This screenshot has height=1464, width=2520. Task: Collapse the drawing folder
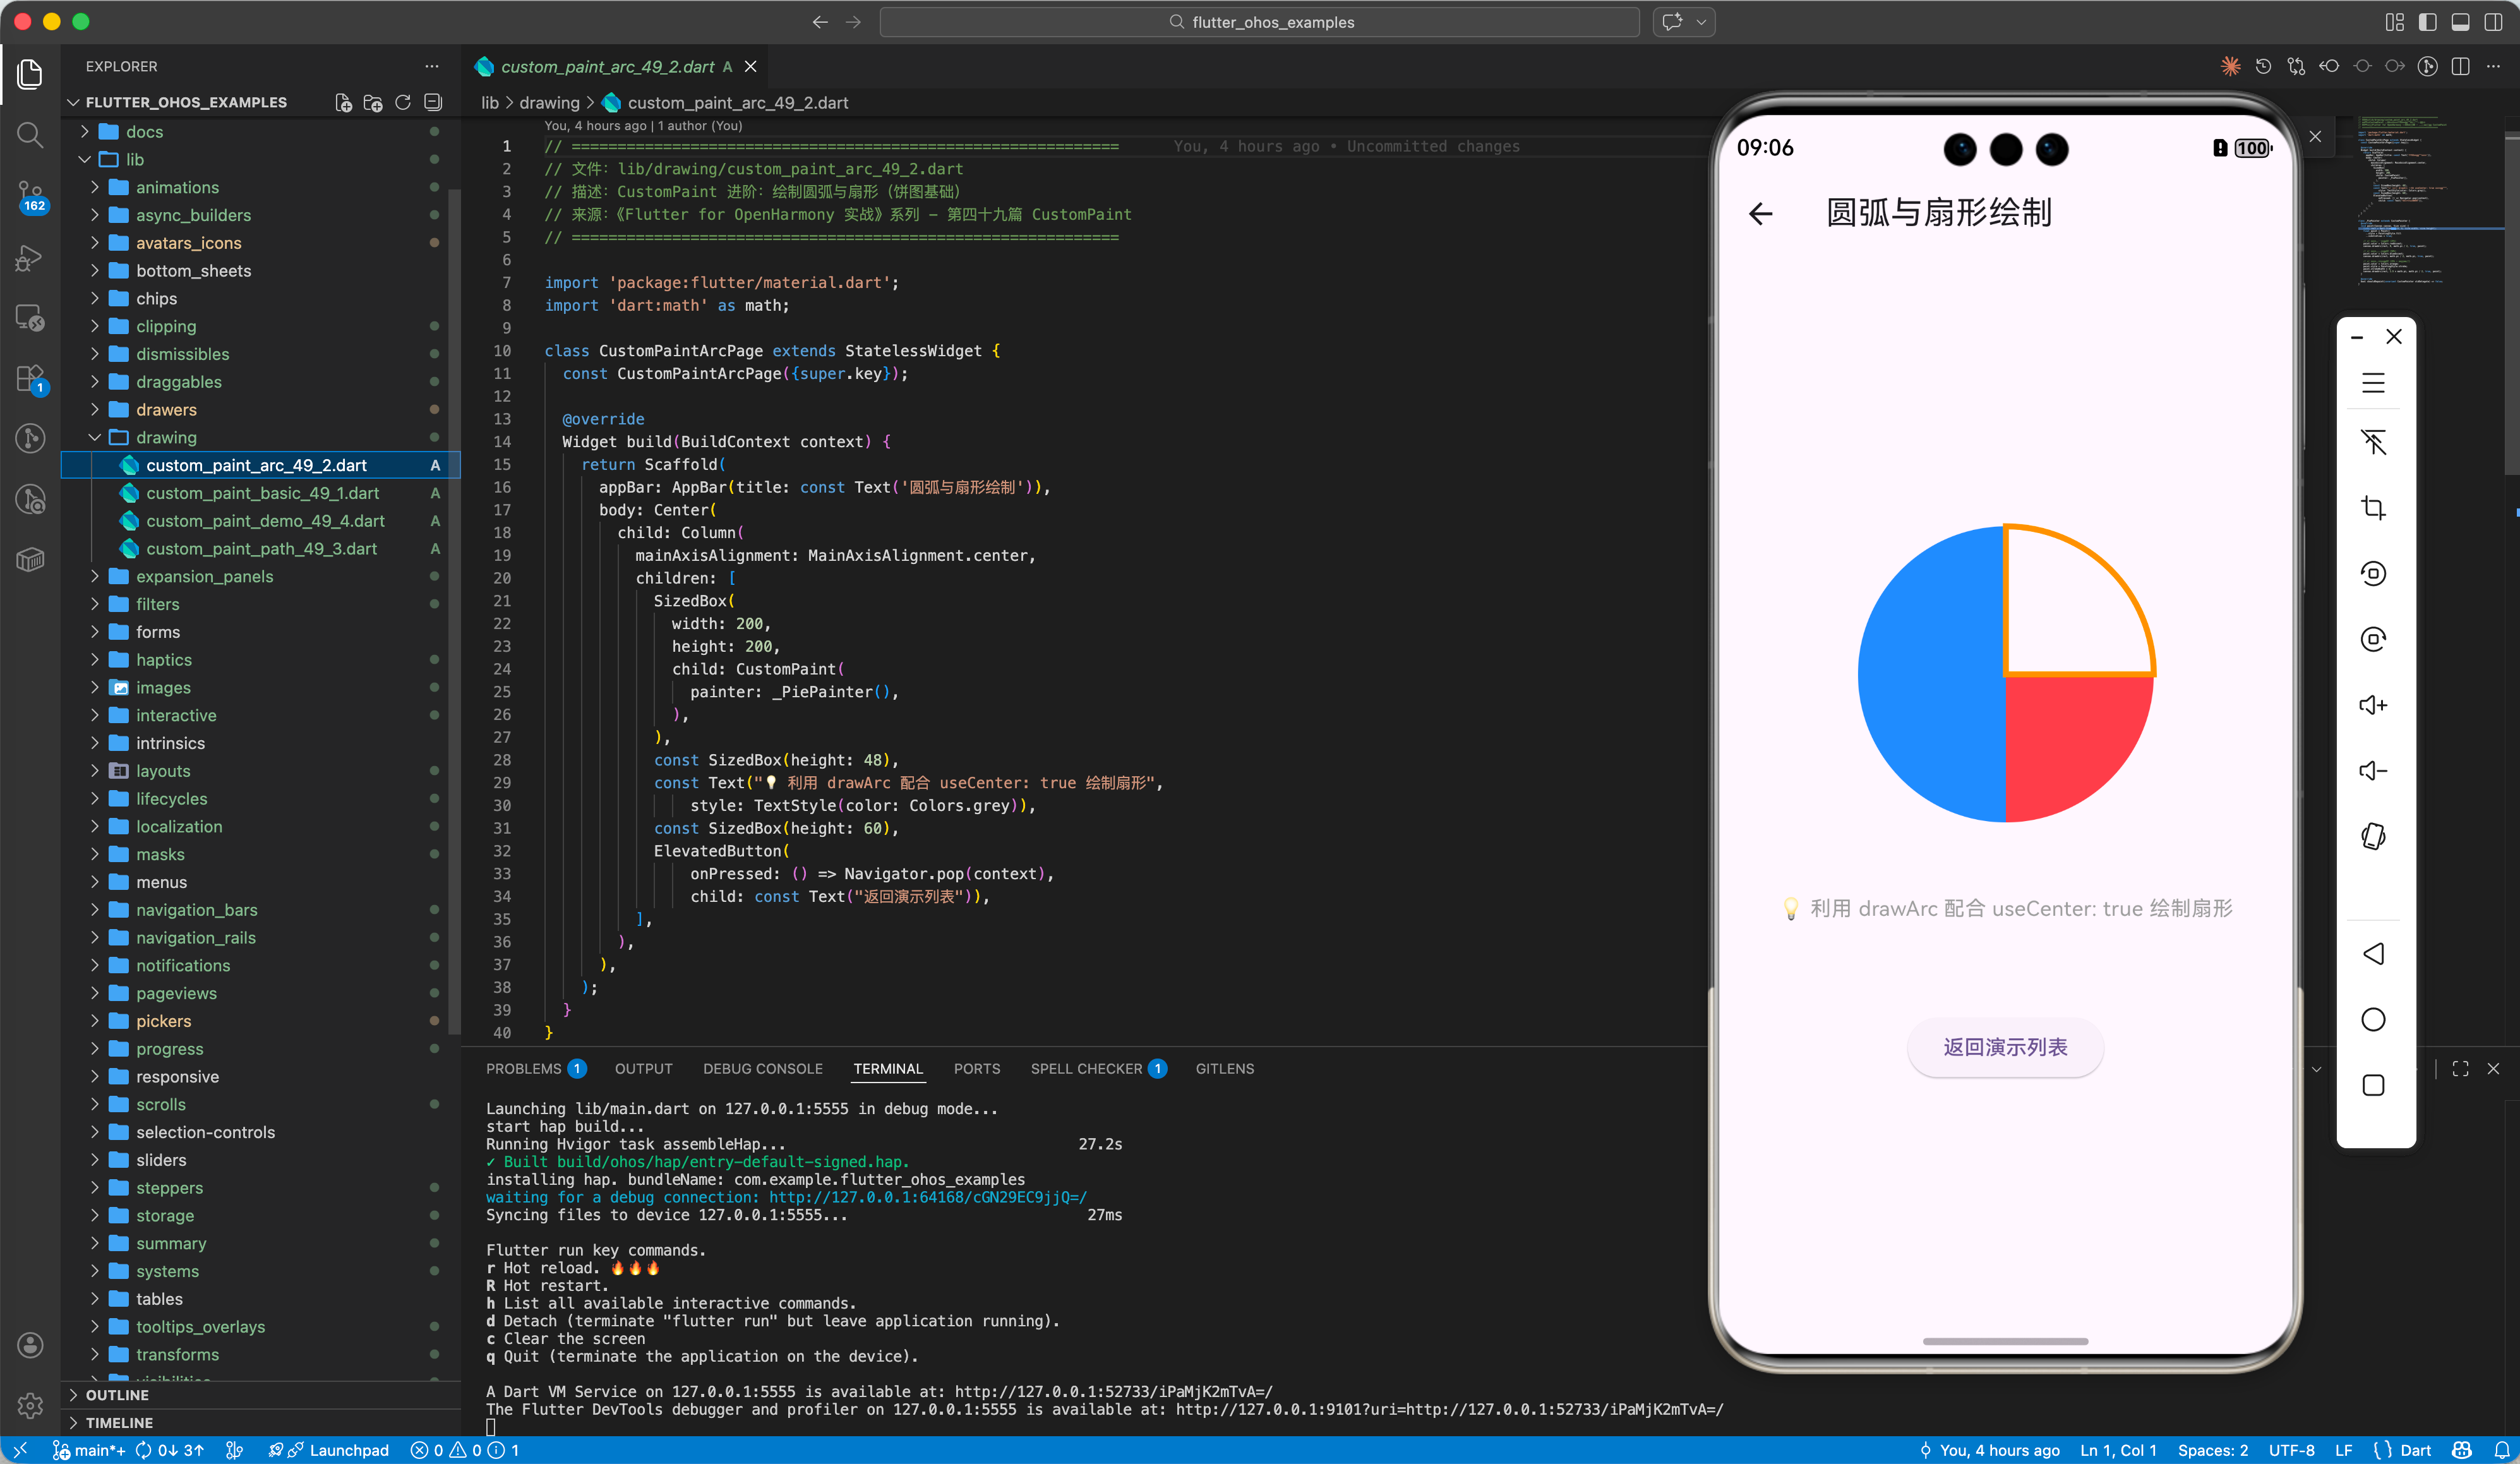166,437
